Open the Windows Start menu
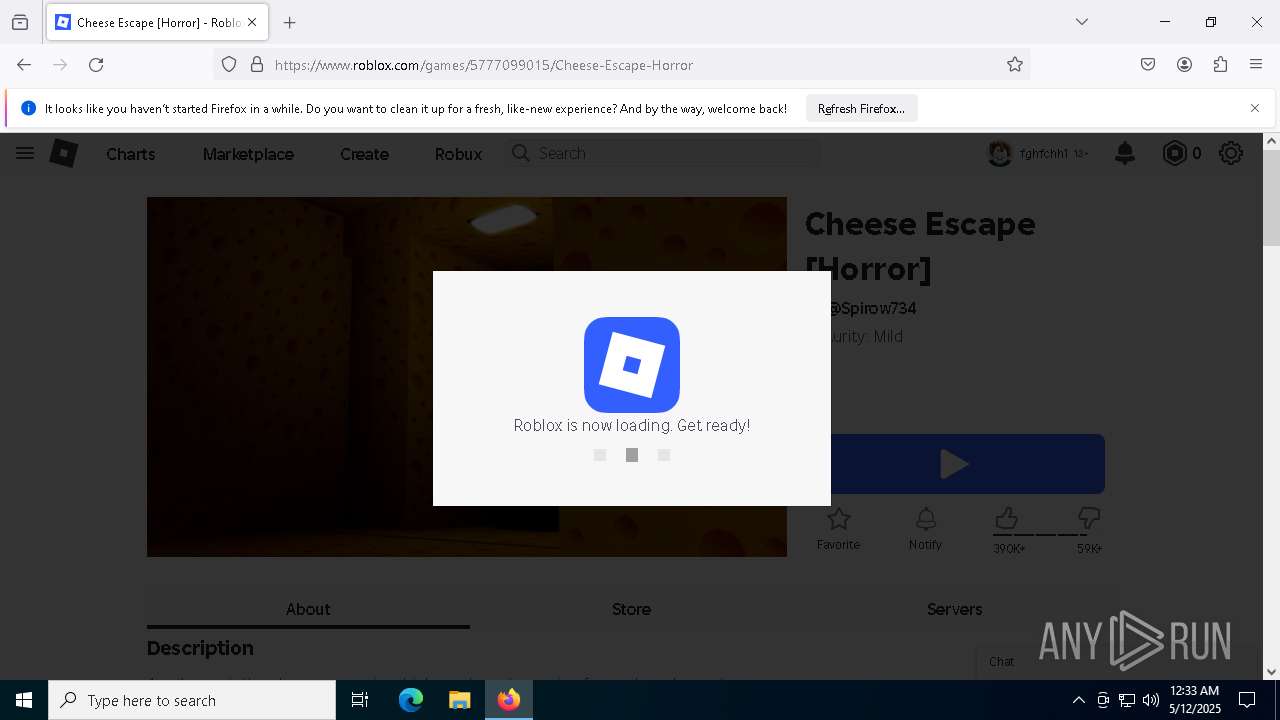 (x=24, y=700)
